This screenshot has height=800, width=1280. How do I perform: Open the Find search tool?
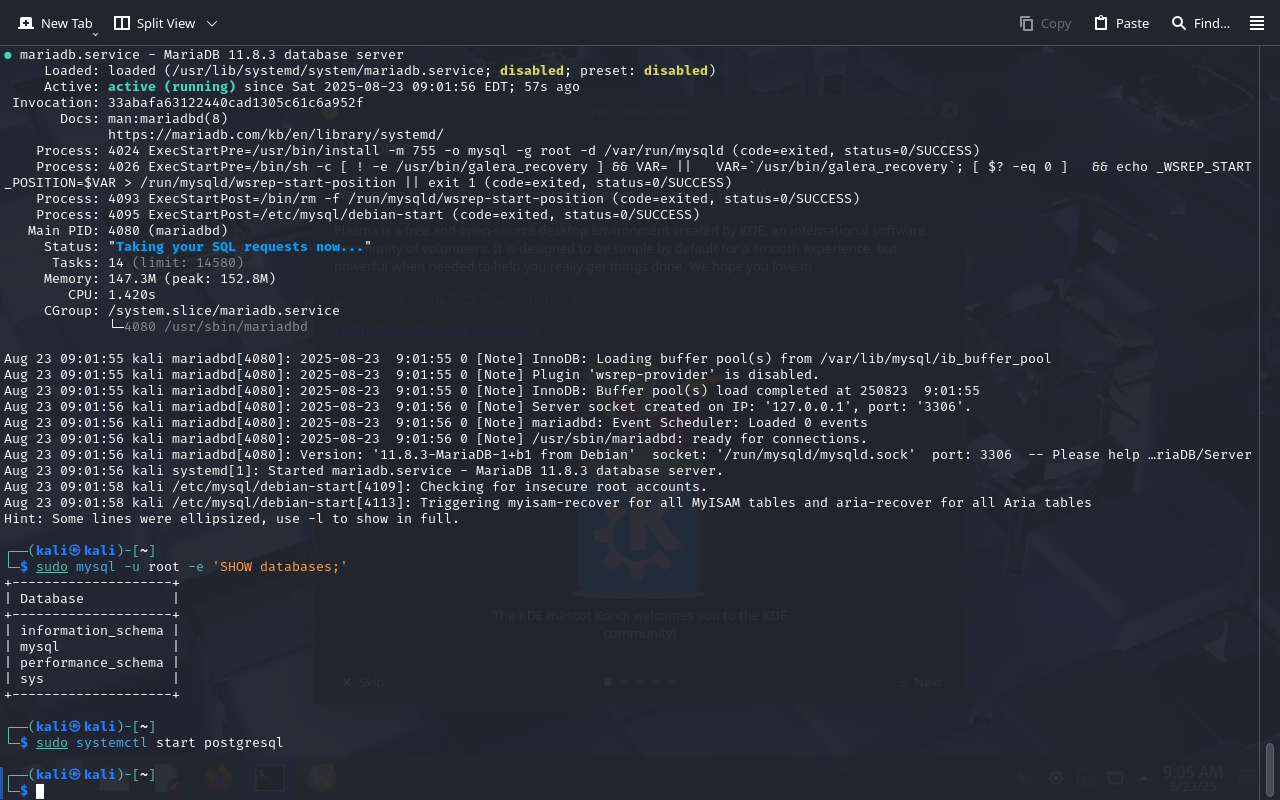1200,23
